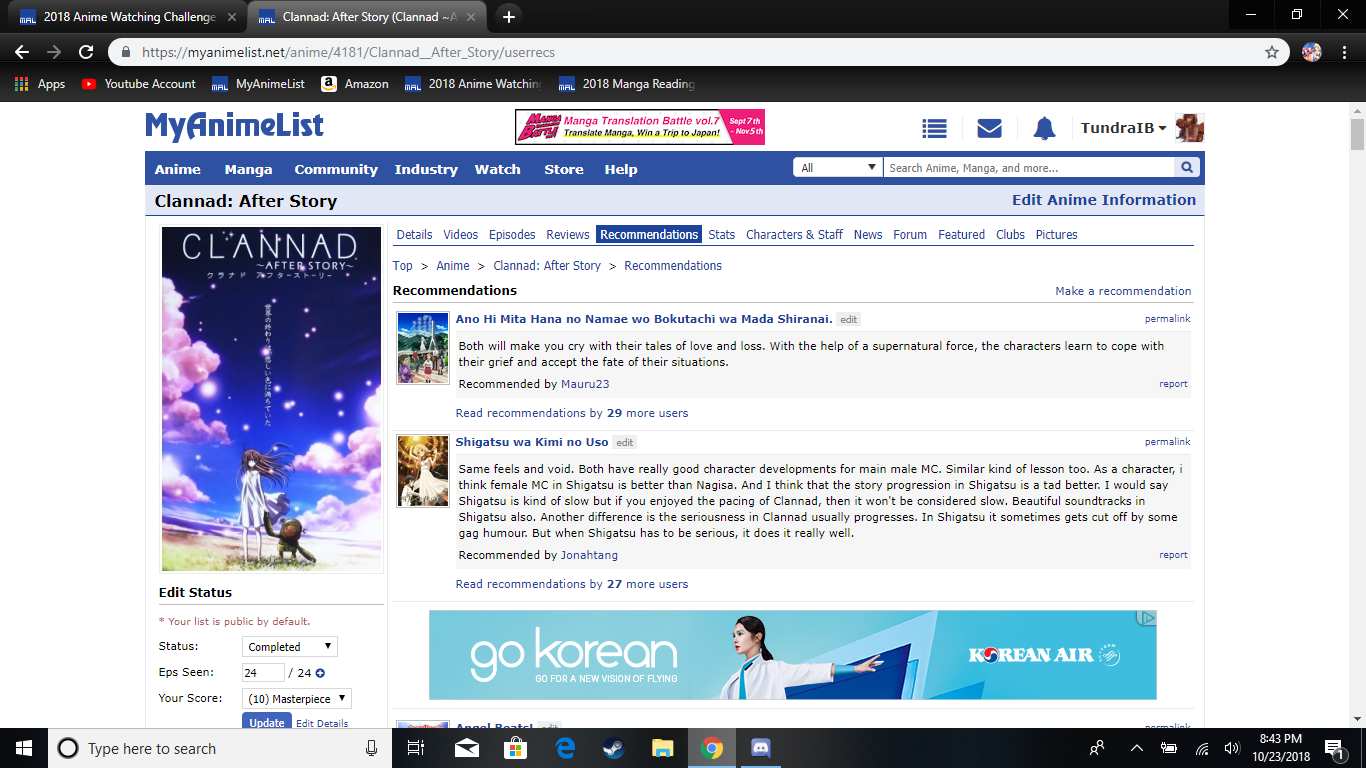Viewport: 1366px width, 768px height.
Task: Click the Eps Seen input field
Action: point(263,673)
